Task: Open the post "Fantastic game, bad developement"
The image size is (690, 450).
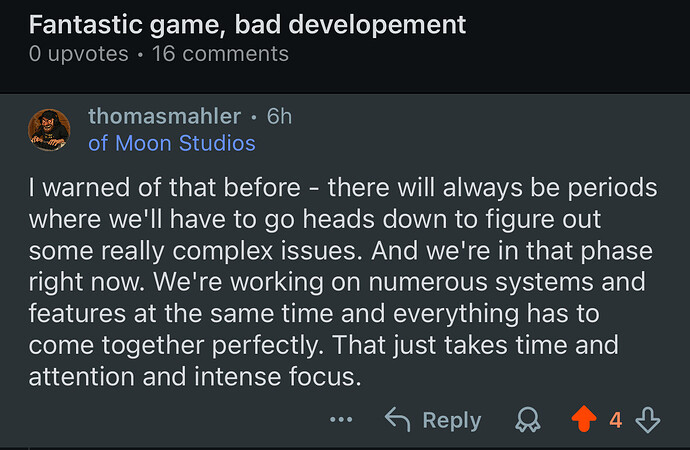Action: pyautogui.click(x=247, y=22)
